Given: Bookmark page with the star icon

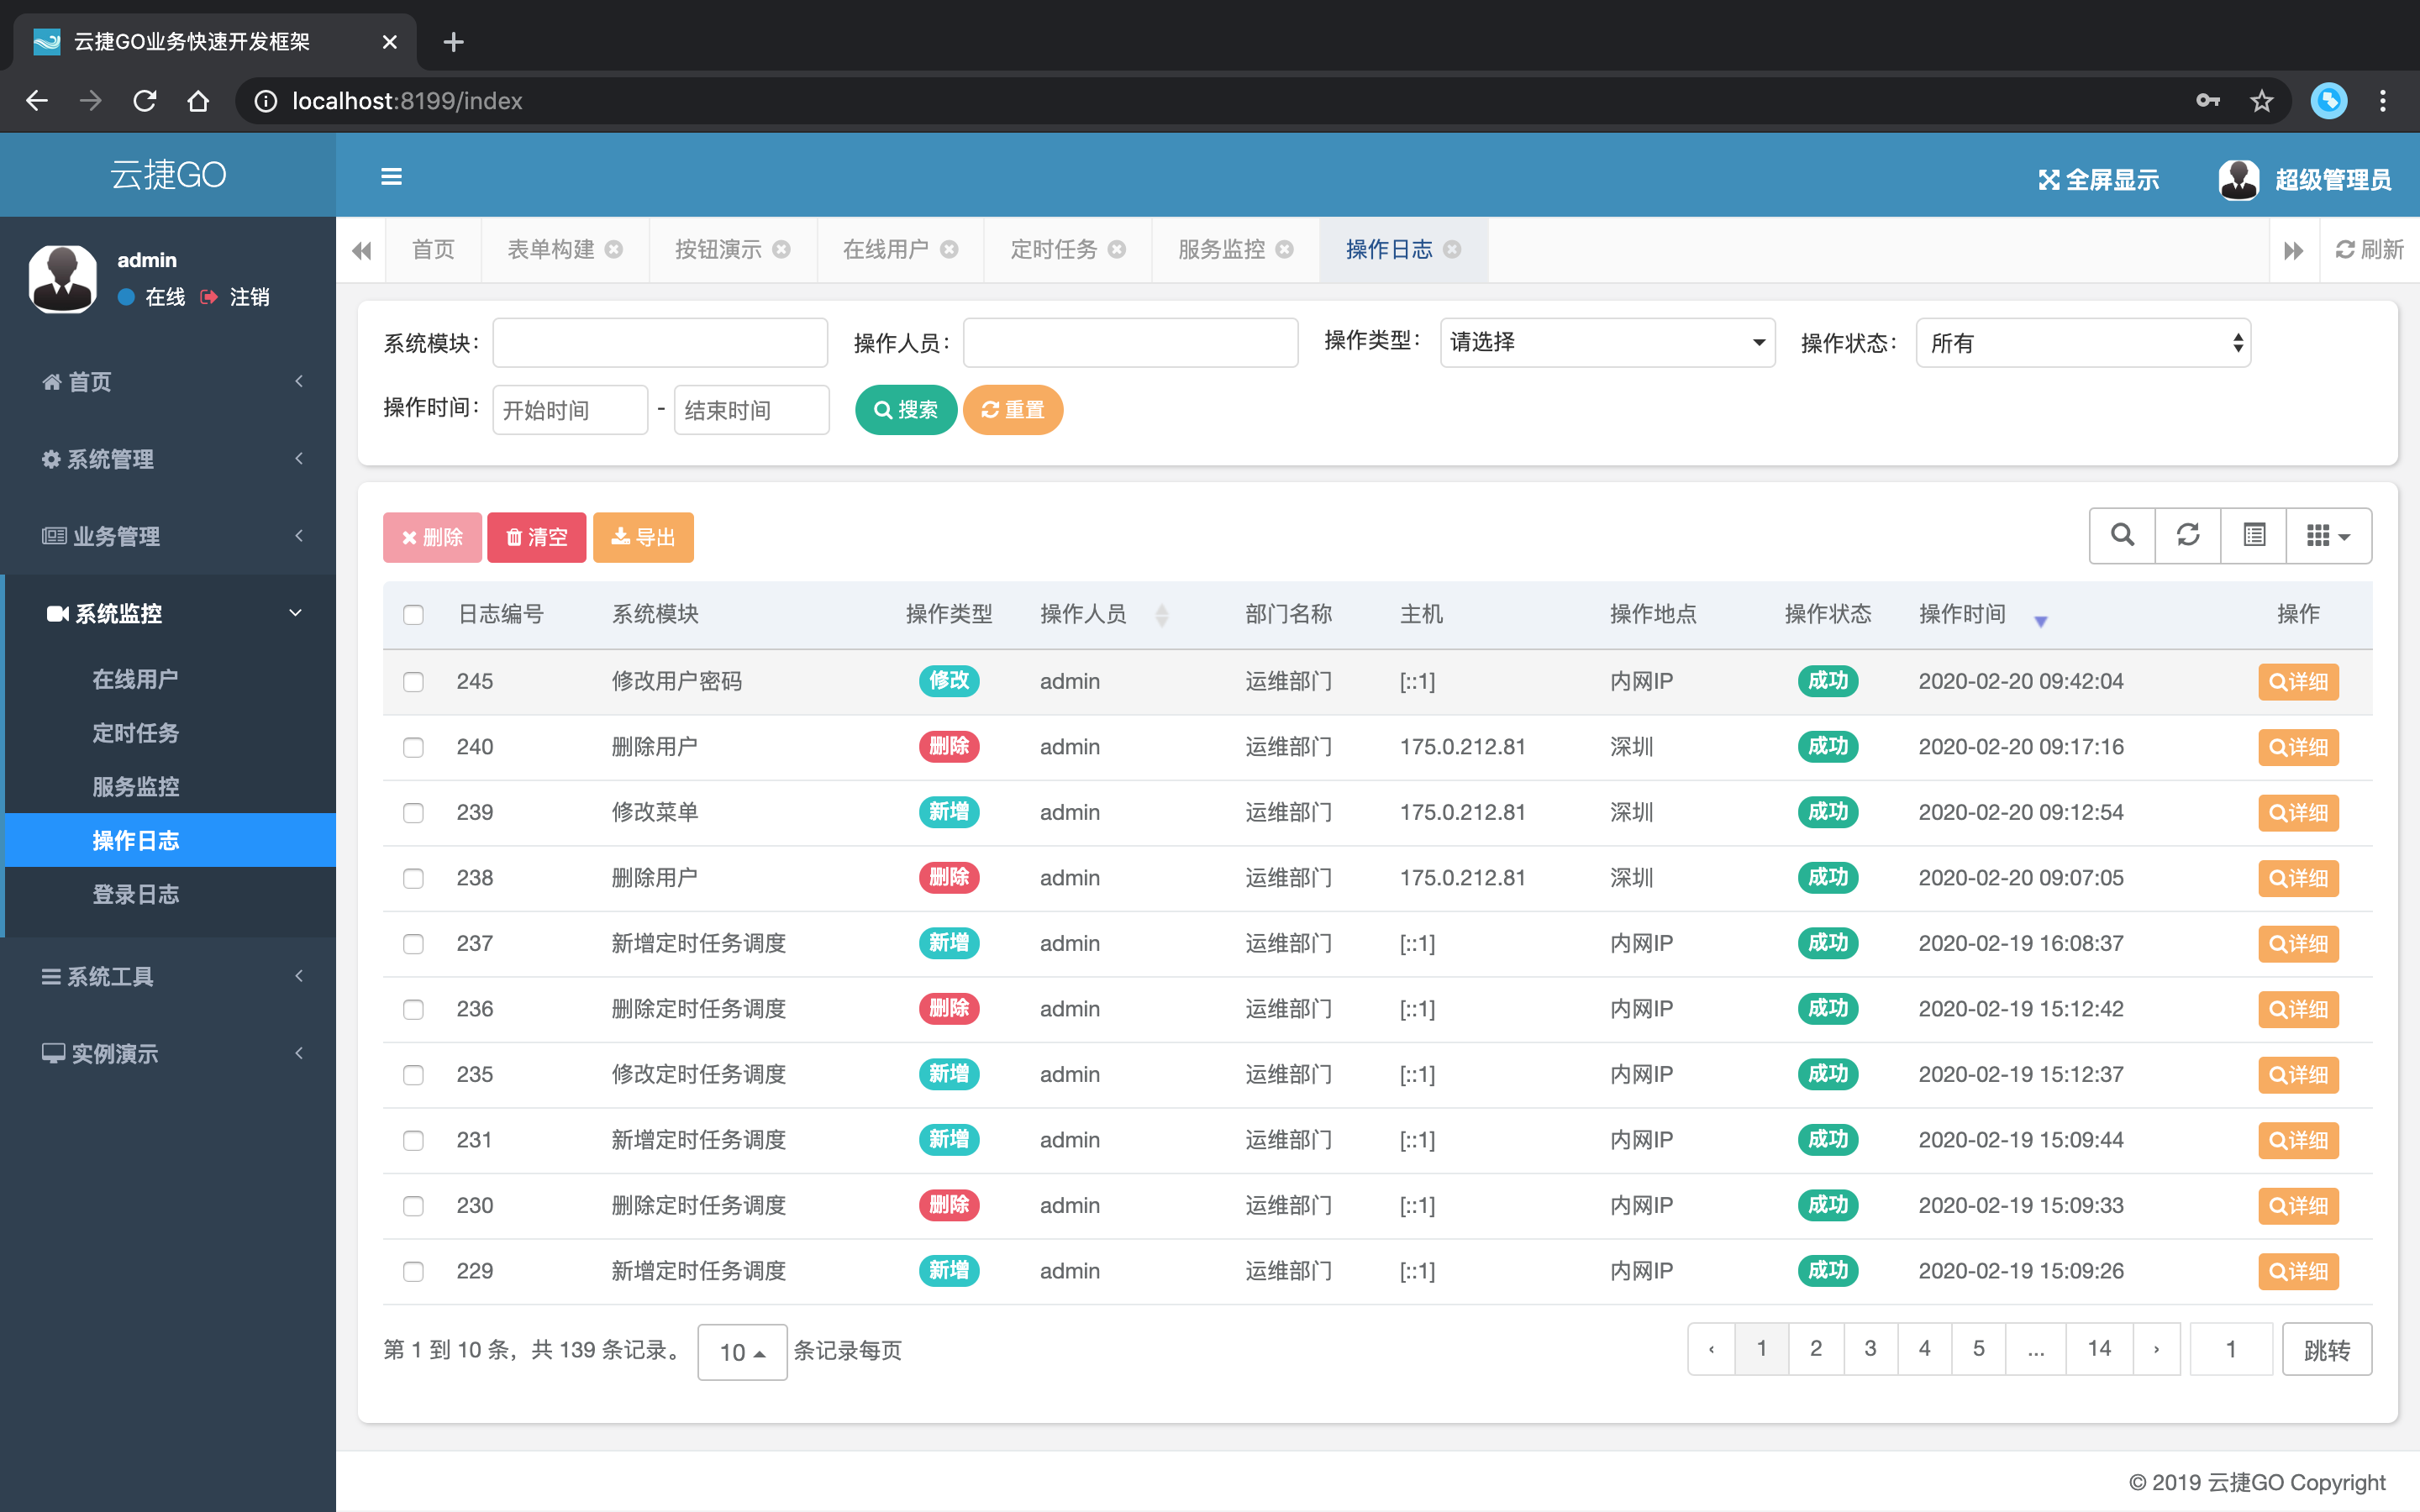Looking at the screenshot, I should [2261, 101].
